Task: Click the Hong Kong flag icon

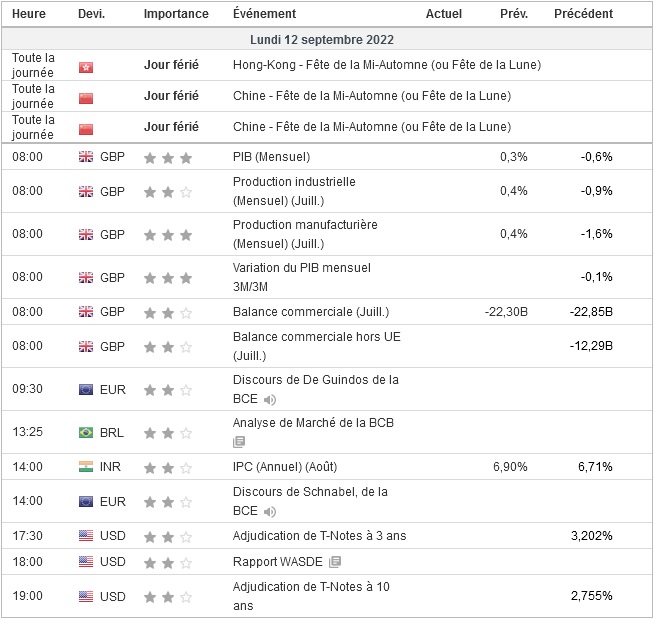Action: (x=85, y=66)
